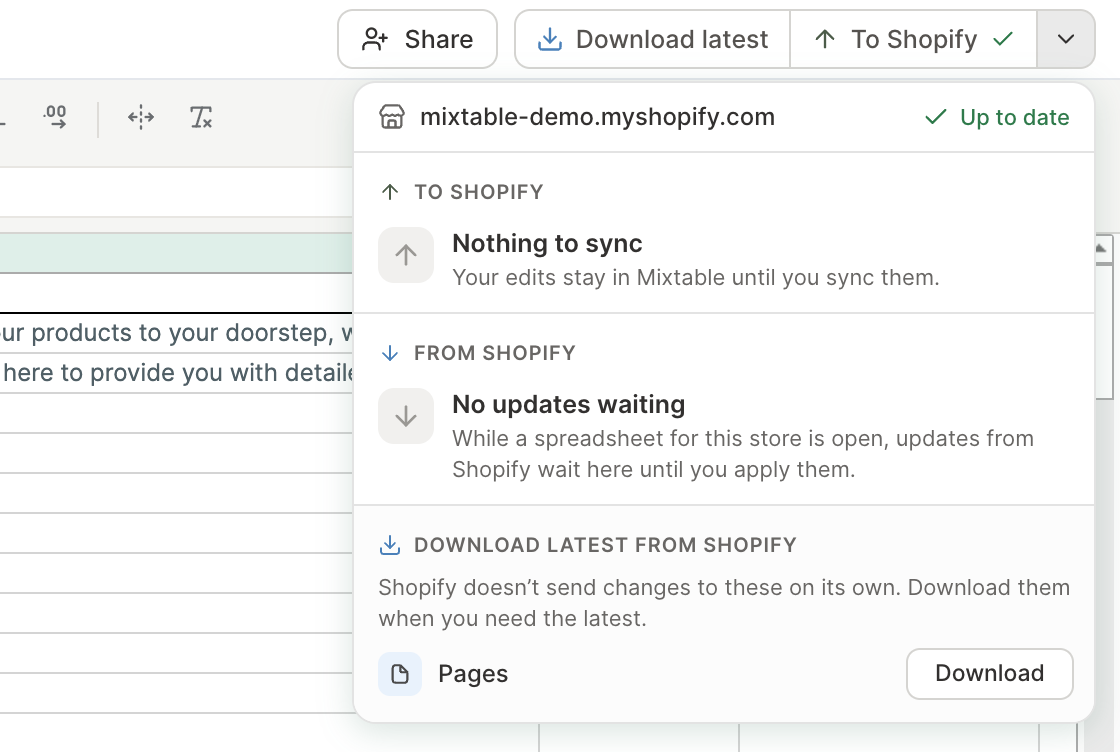Click the Share button

[x=417, y=39]
